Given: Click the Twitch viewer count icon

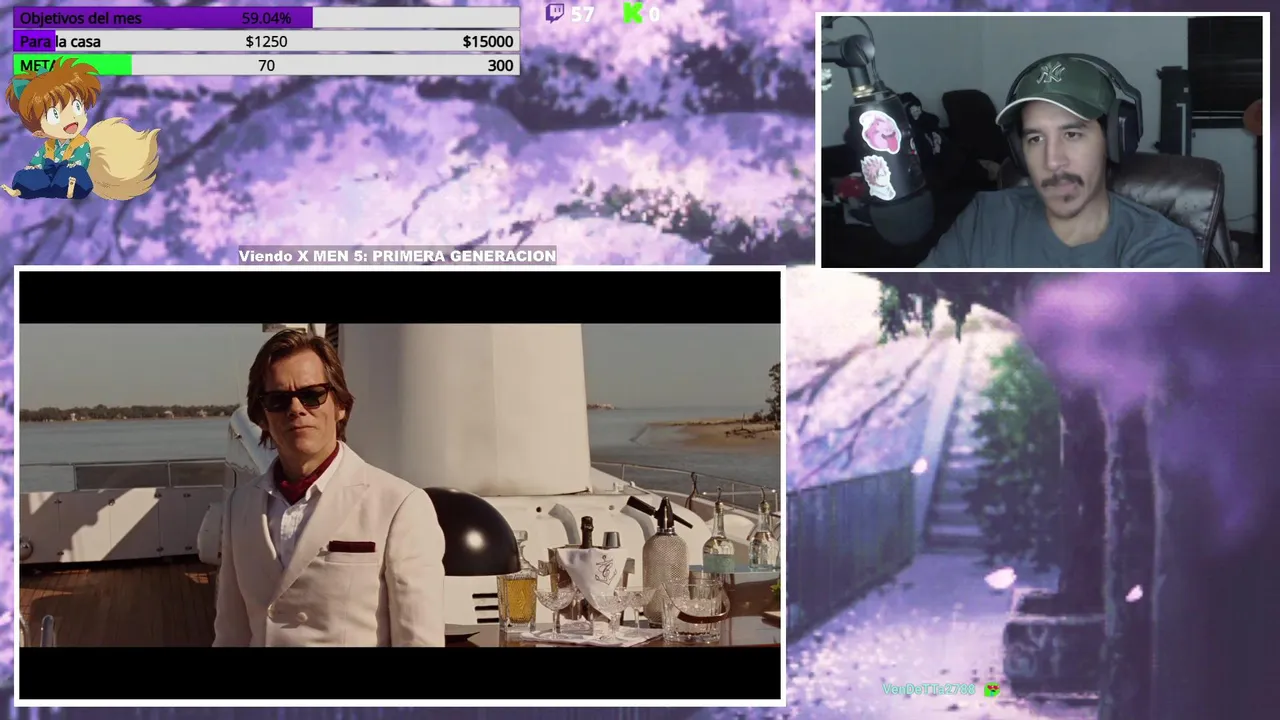Looking at the screenshot, I should tap(555, 13).
